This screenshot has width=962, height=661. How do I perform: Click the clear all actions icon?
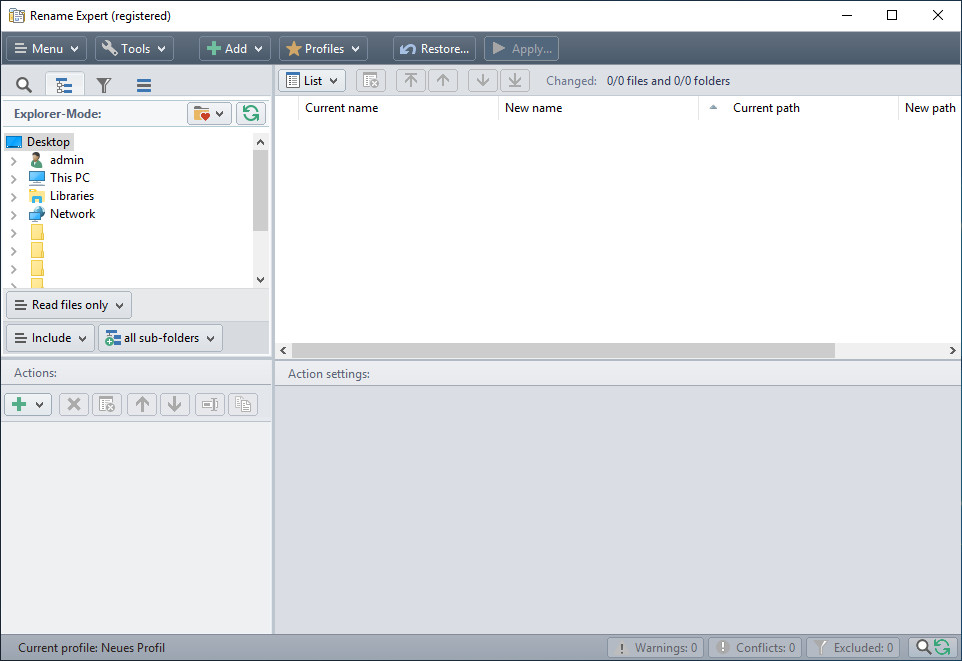[x=107, y=404]
